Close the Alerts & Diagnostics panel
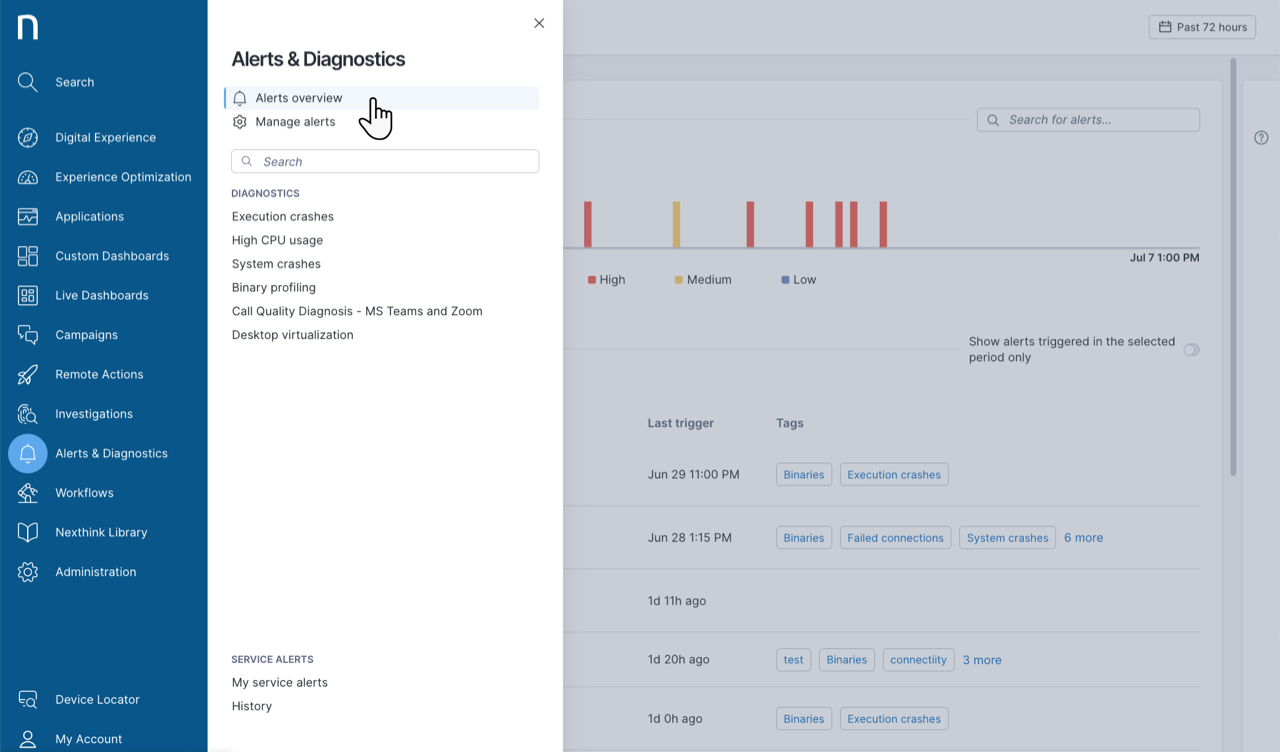 [539, 23]
